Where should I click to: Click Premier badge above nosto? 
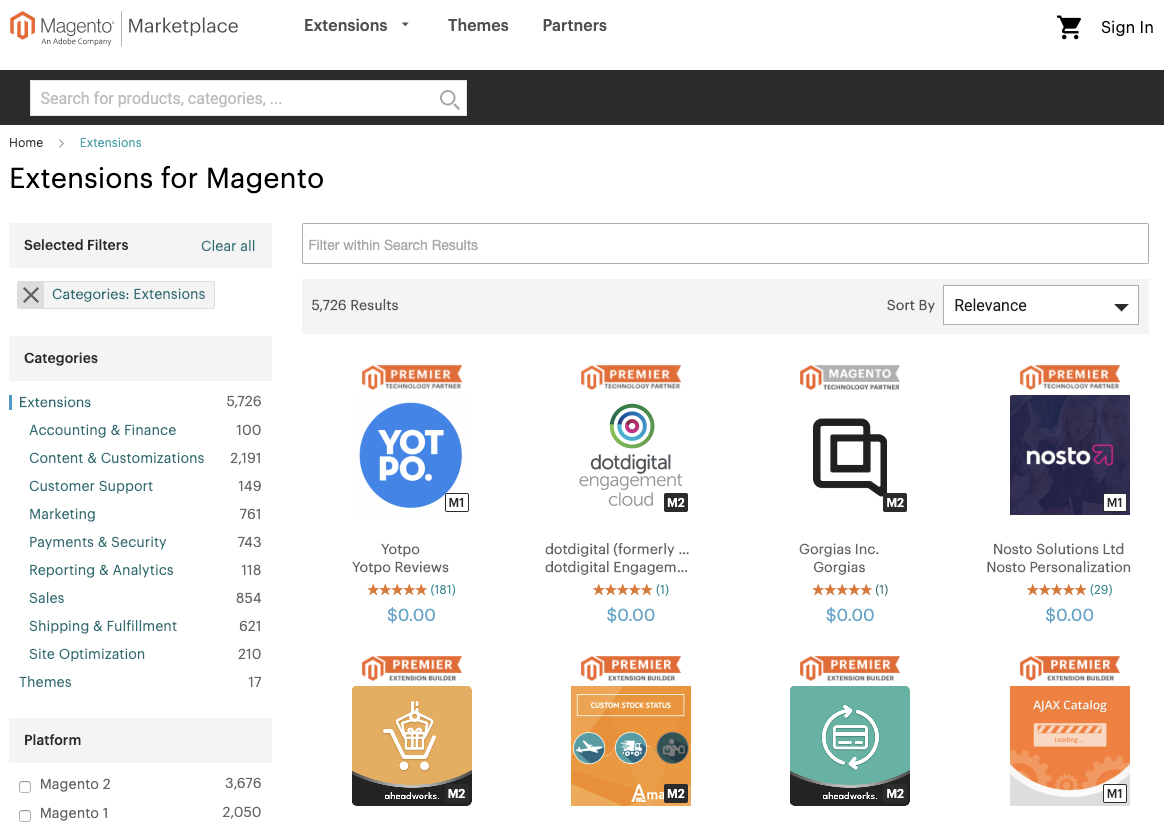pyautogui.click(x=1070, y=378)
